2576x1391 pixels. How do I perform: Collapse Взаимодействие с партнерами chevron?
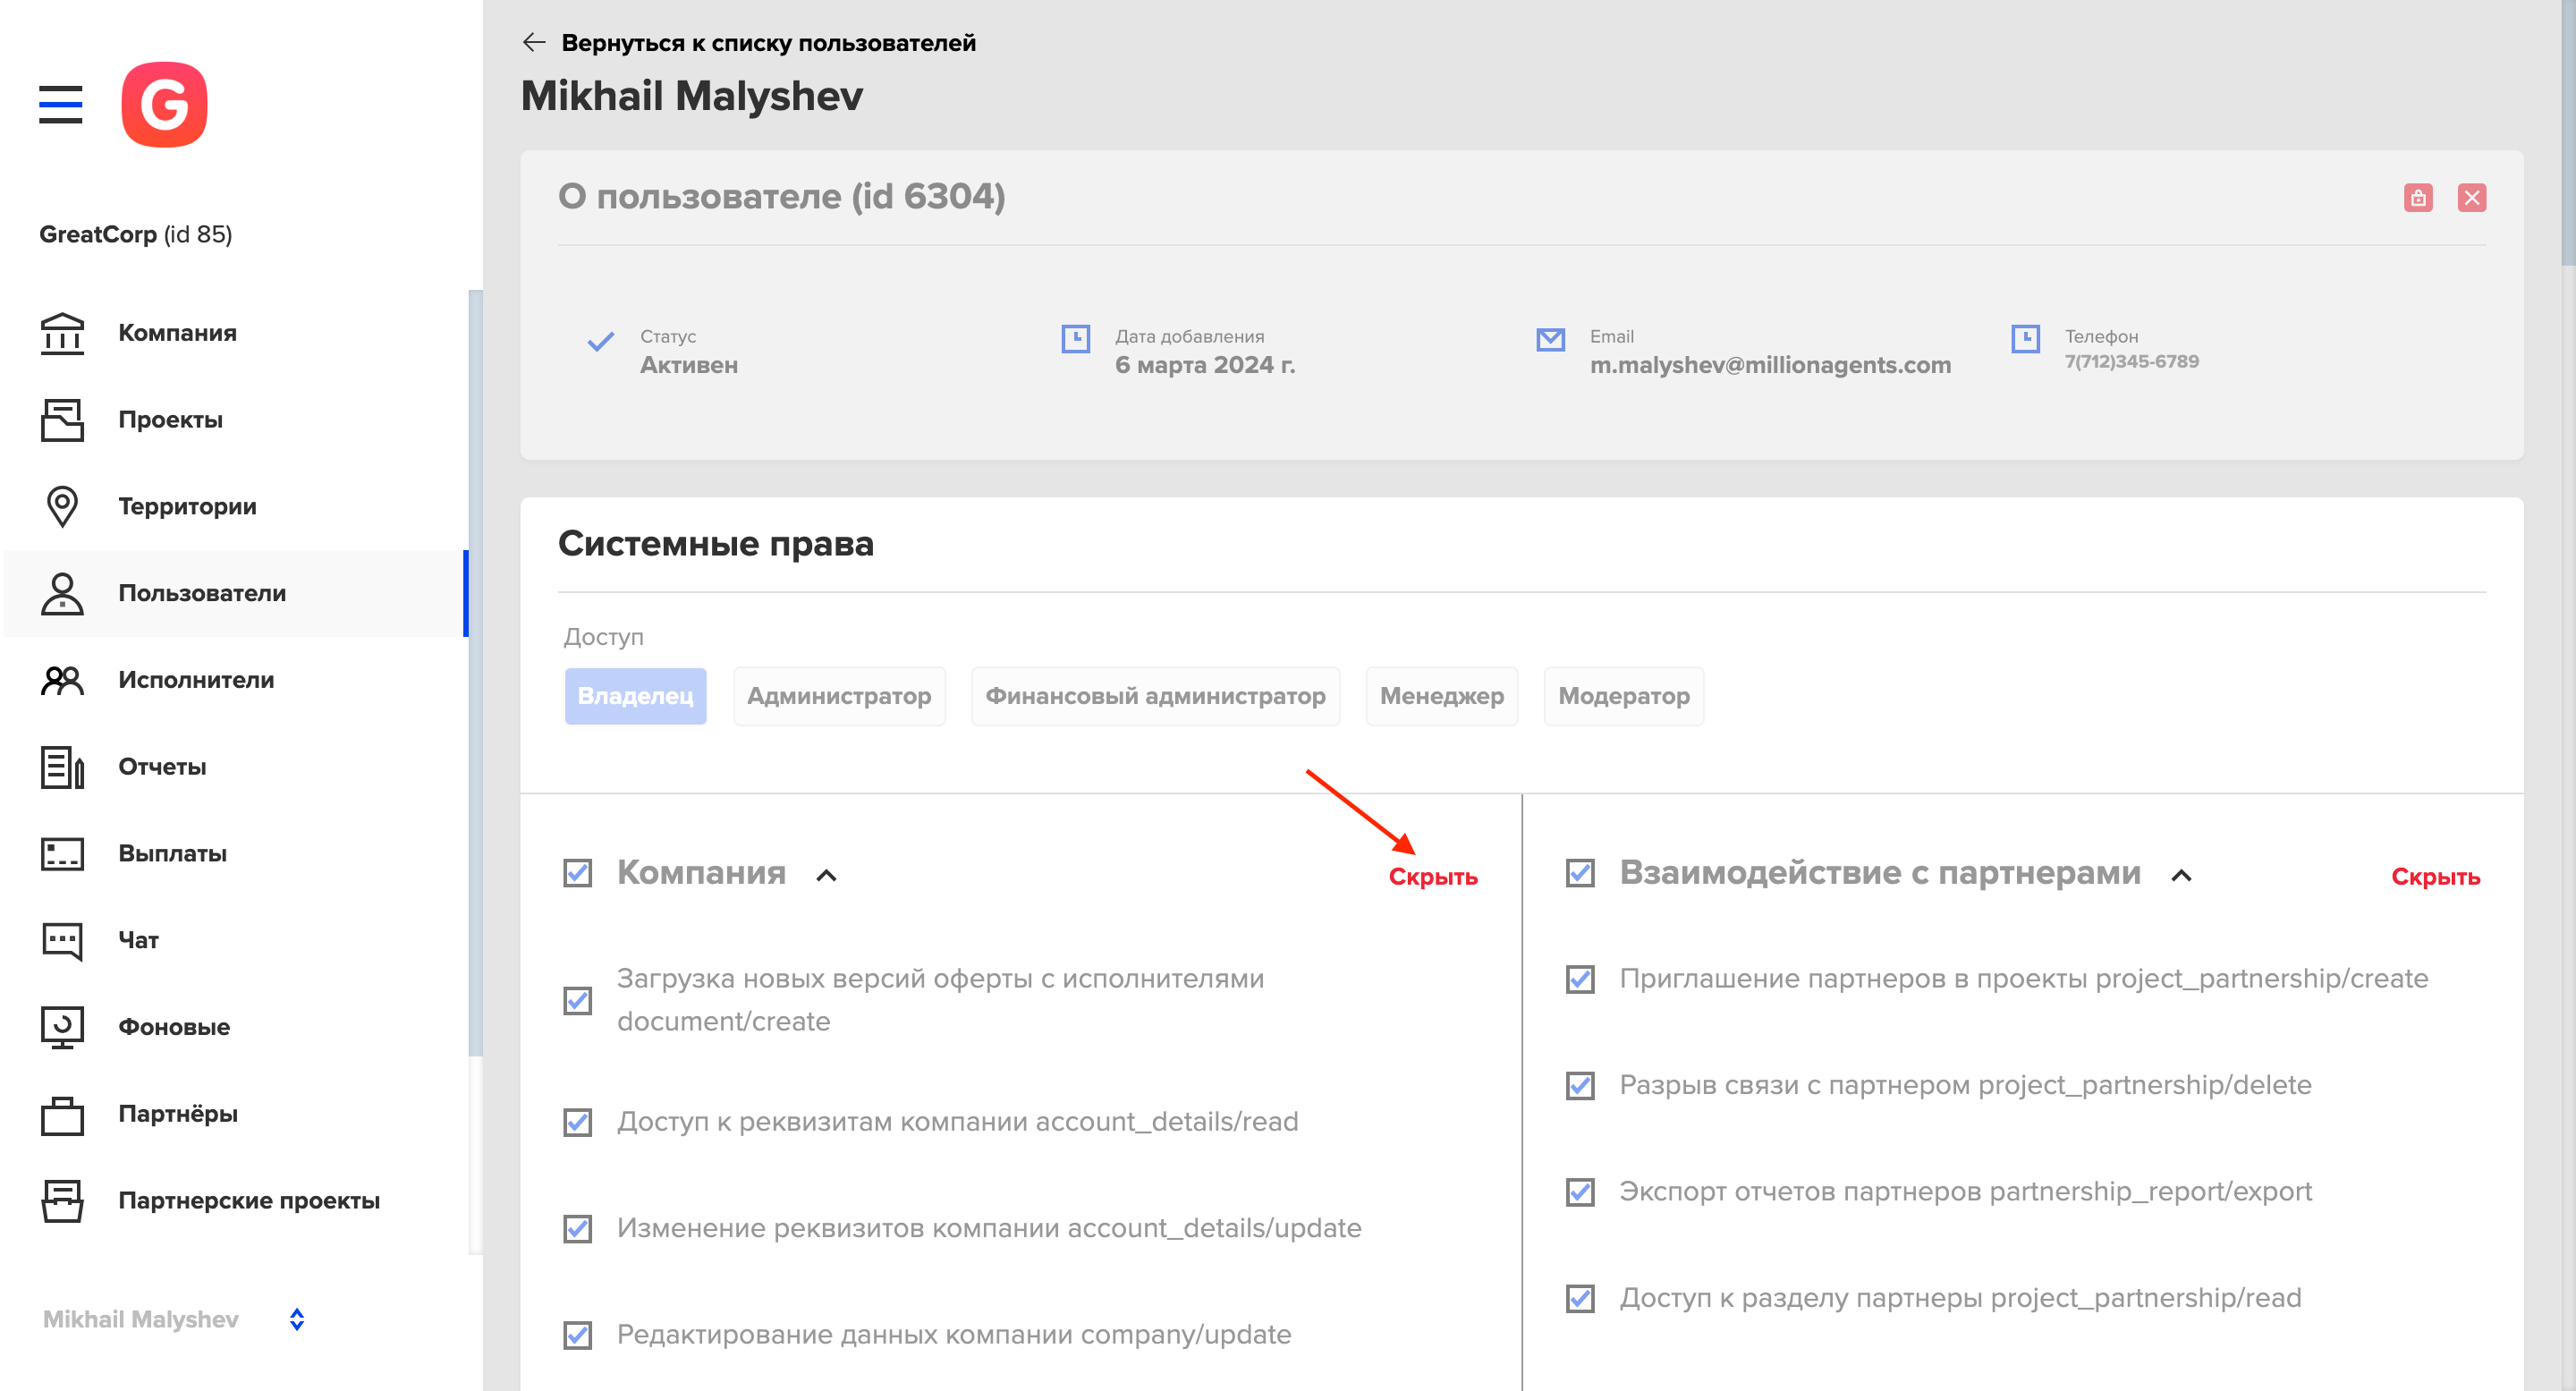tap(2181, 875)
